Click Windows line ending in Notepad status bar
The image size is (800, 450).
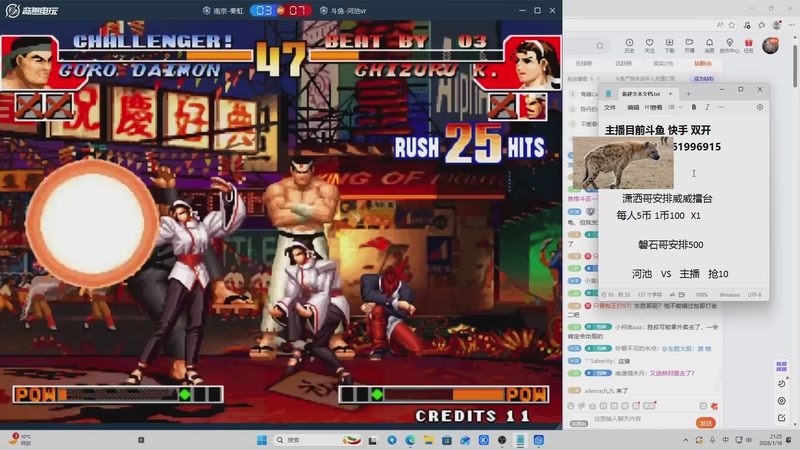click(x=730, y=295)
